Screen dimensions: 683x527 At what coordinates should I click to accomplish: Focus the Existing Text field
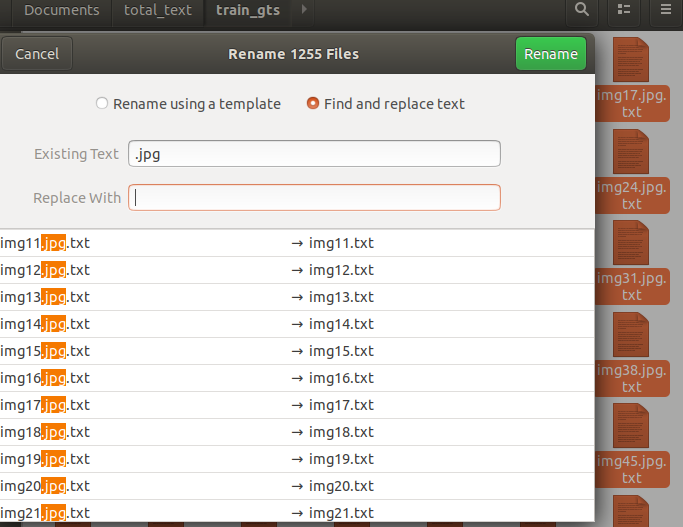(x=314, y=153)
